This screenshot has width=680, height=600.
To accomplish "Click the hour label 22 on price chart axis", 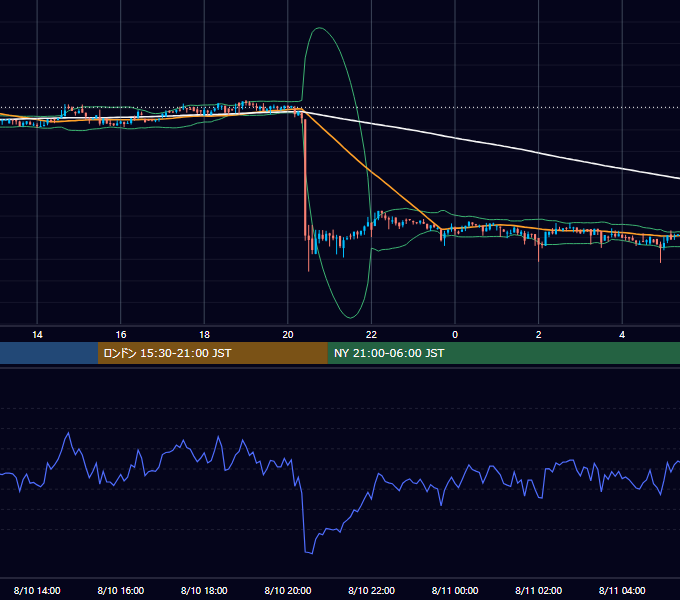I will pos(371,335).
